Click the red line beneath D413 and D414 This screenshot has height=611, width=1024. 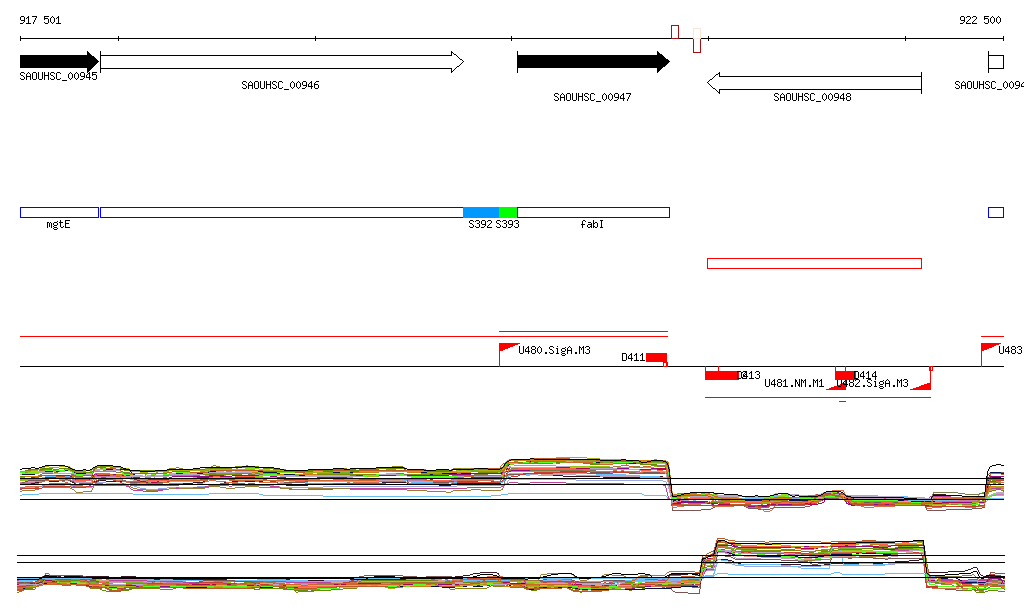(818, 397)
